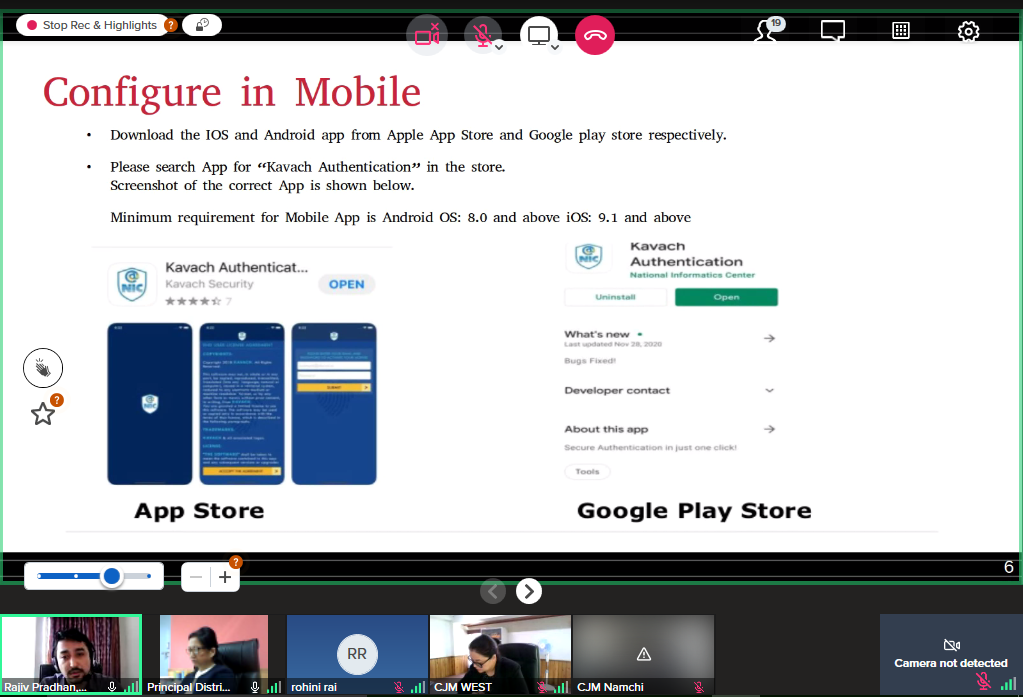Turn on the camera from top toolbar

[x=427, y=35]
